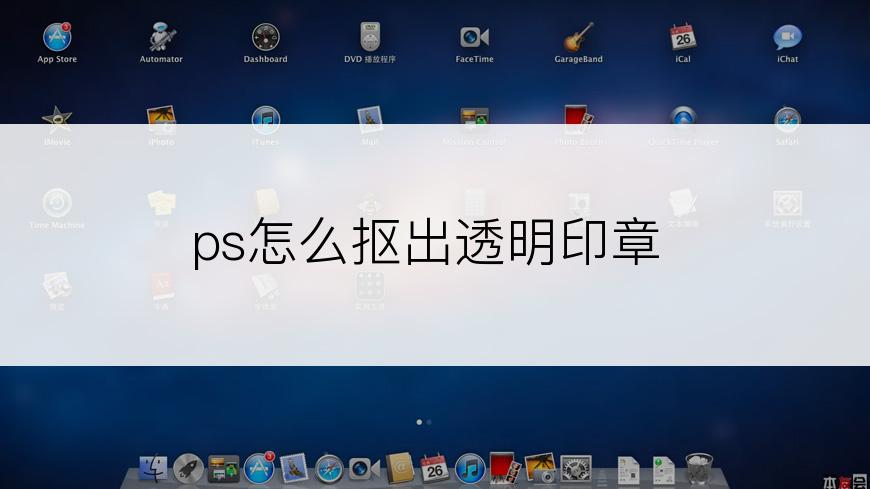Open Mission Control in the Launchpad grid
Screen dimensions: 870x489
pyautogui.click(x=474, y=120)
